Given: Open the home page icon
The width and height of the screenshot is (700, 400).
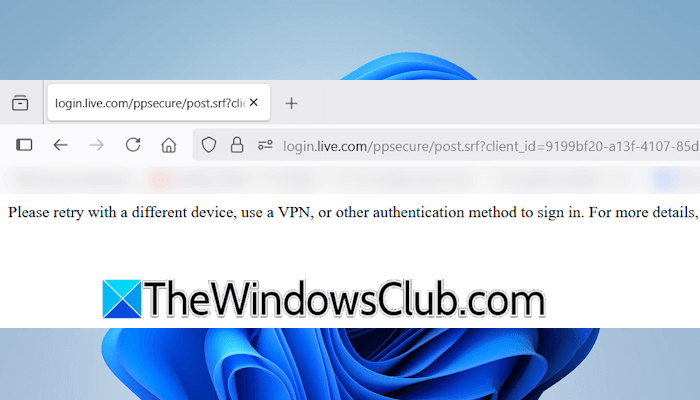Looking at the screenshot, I should (x=169, y=145).
